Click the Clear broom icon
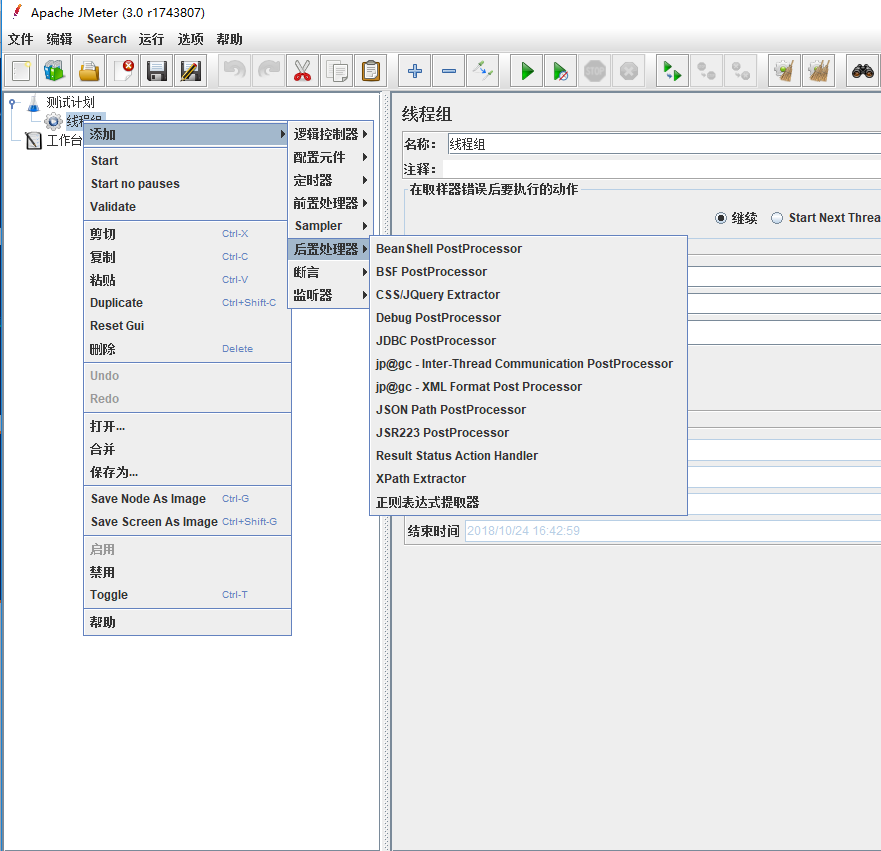The height and width of the screenshot is (851, 881). 784,71
